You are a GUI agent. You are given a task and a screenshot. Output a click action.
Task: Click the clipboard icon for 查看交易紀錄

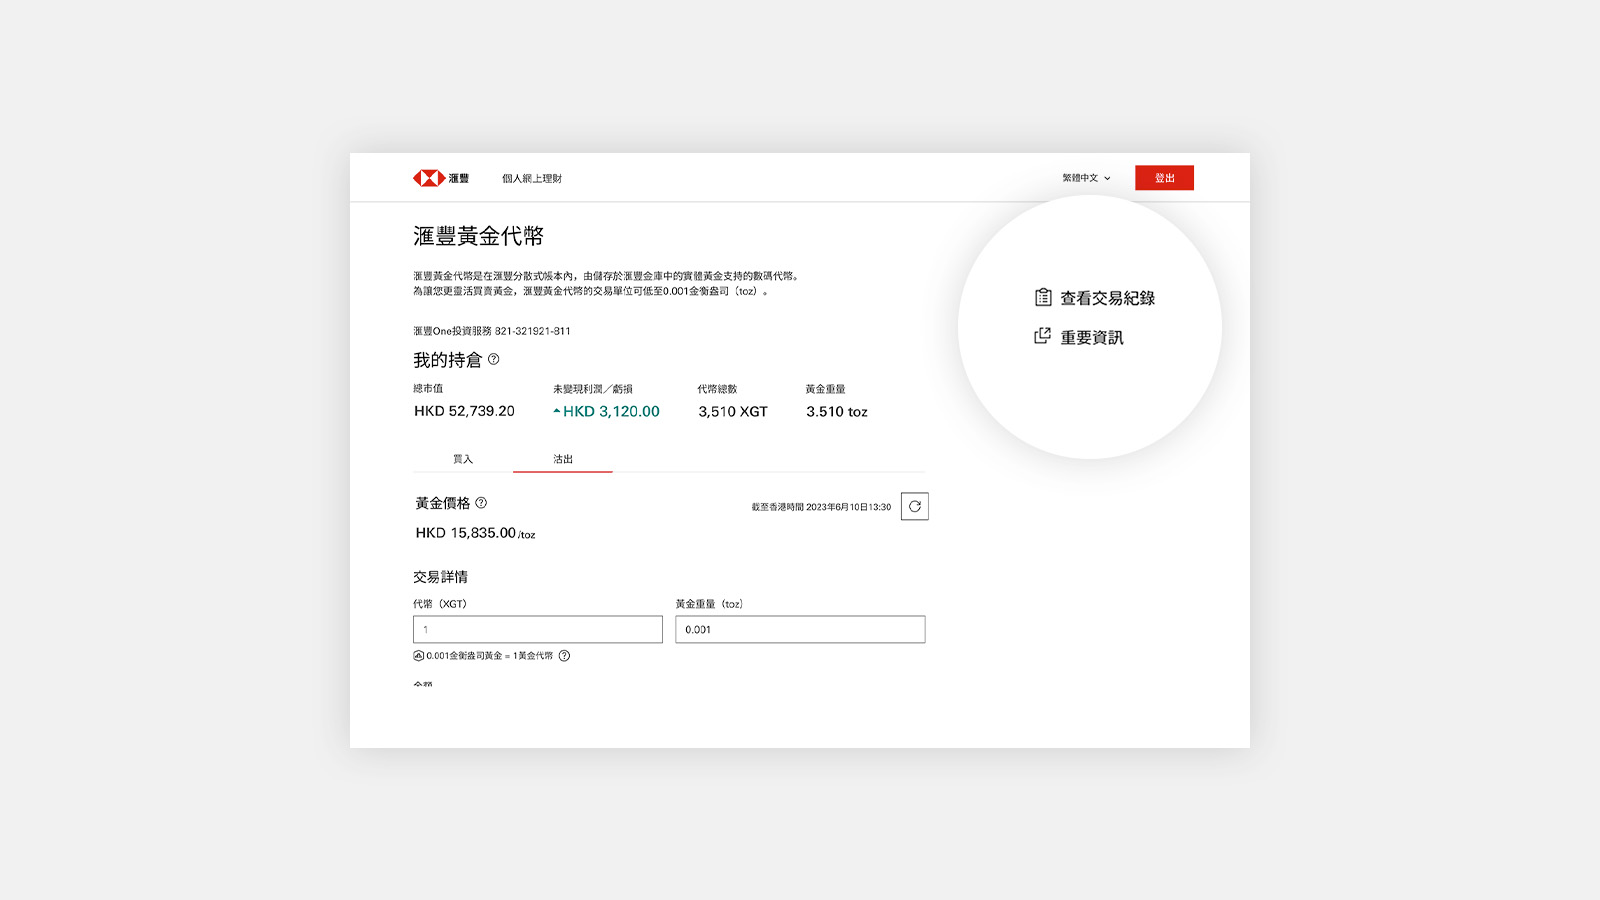[x=1043, y=297]
